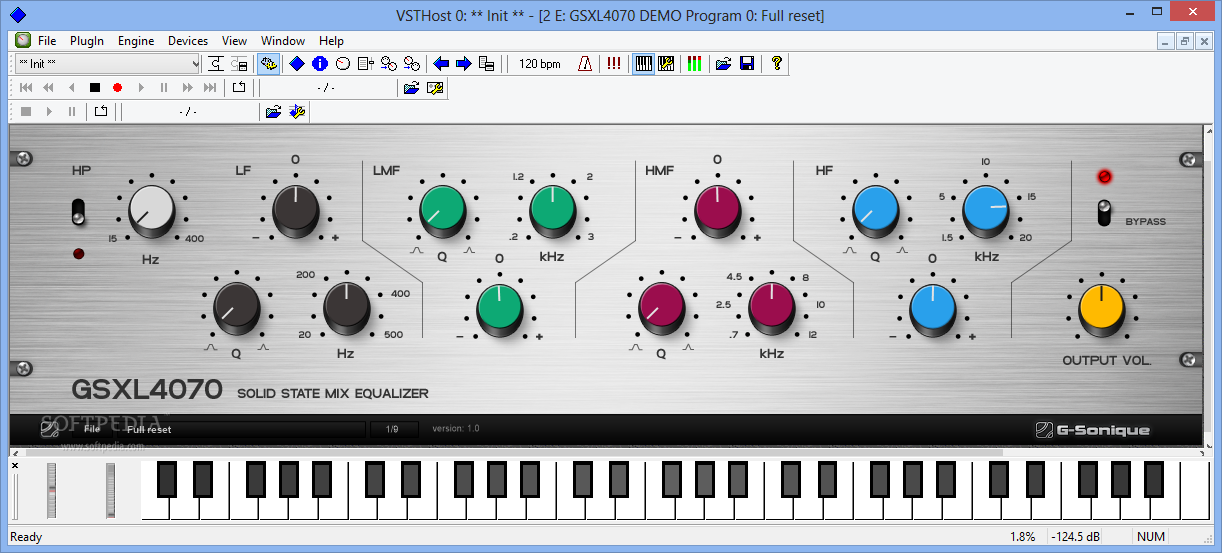This screenshot has height=553, width=1222.
Task: Click pause button in recorder toolbar row
Action: tap(164, 88)
